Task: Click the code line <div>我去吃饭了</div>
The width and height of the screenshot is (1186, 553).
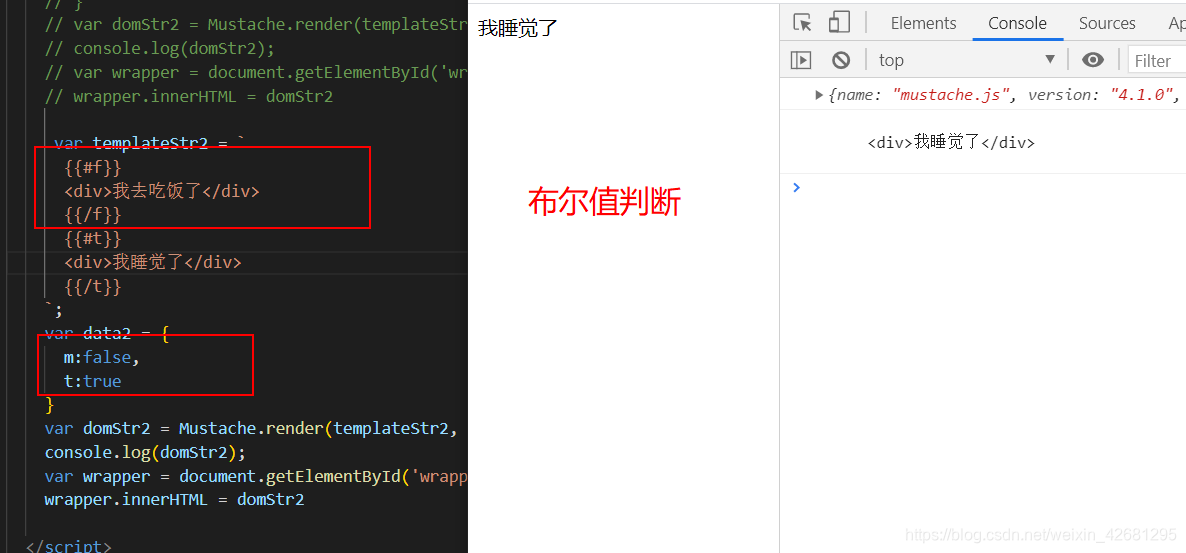Action: [x=162, y=191]
